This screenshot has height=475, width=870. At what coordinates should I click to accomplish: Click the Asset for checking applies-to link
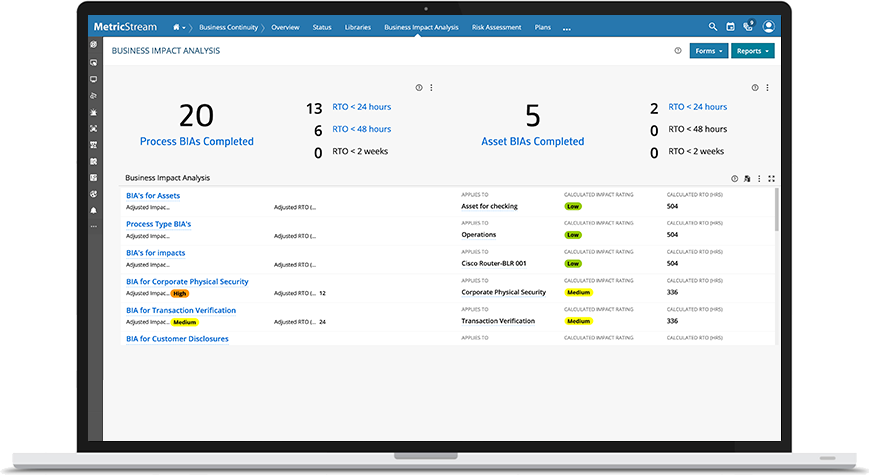tap(489, 206)
